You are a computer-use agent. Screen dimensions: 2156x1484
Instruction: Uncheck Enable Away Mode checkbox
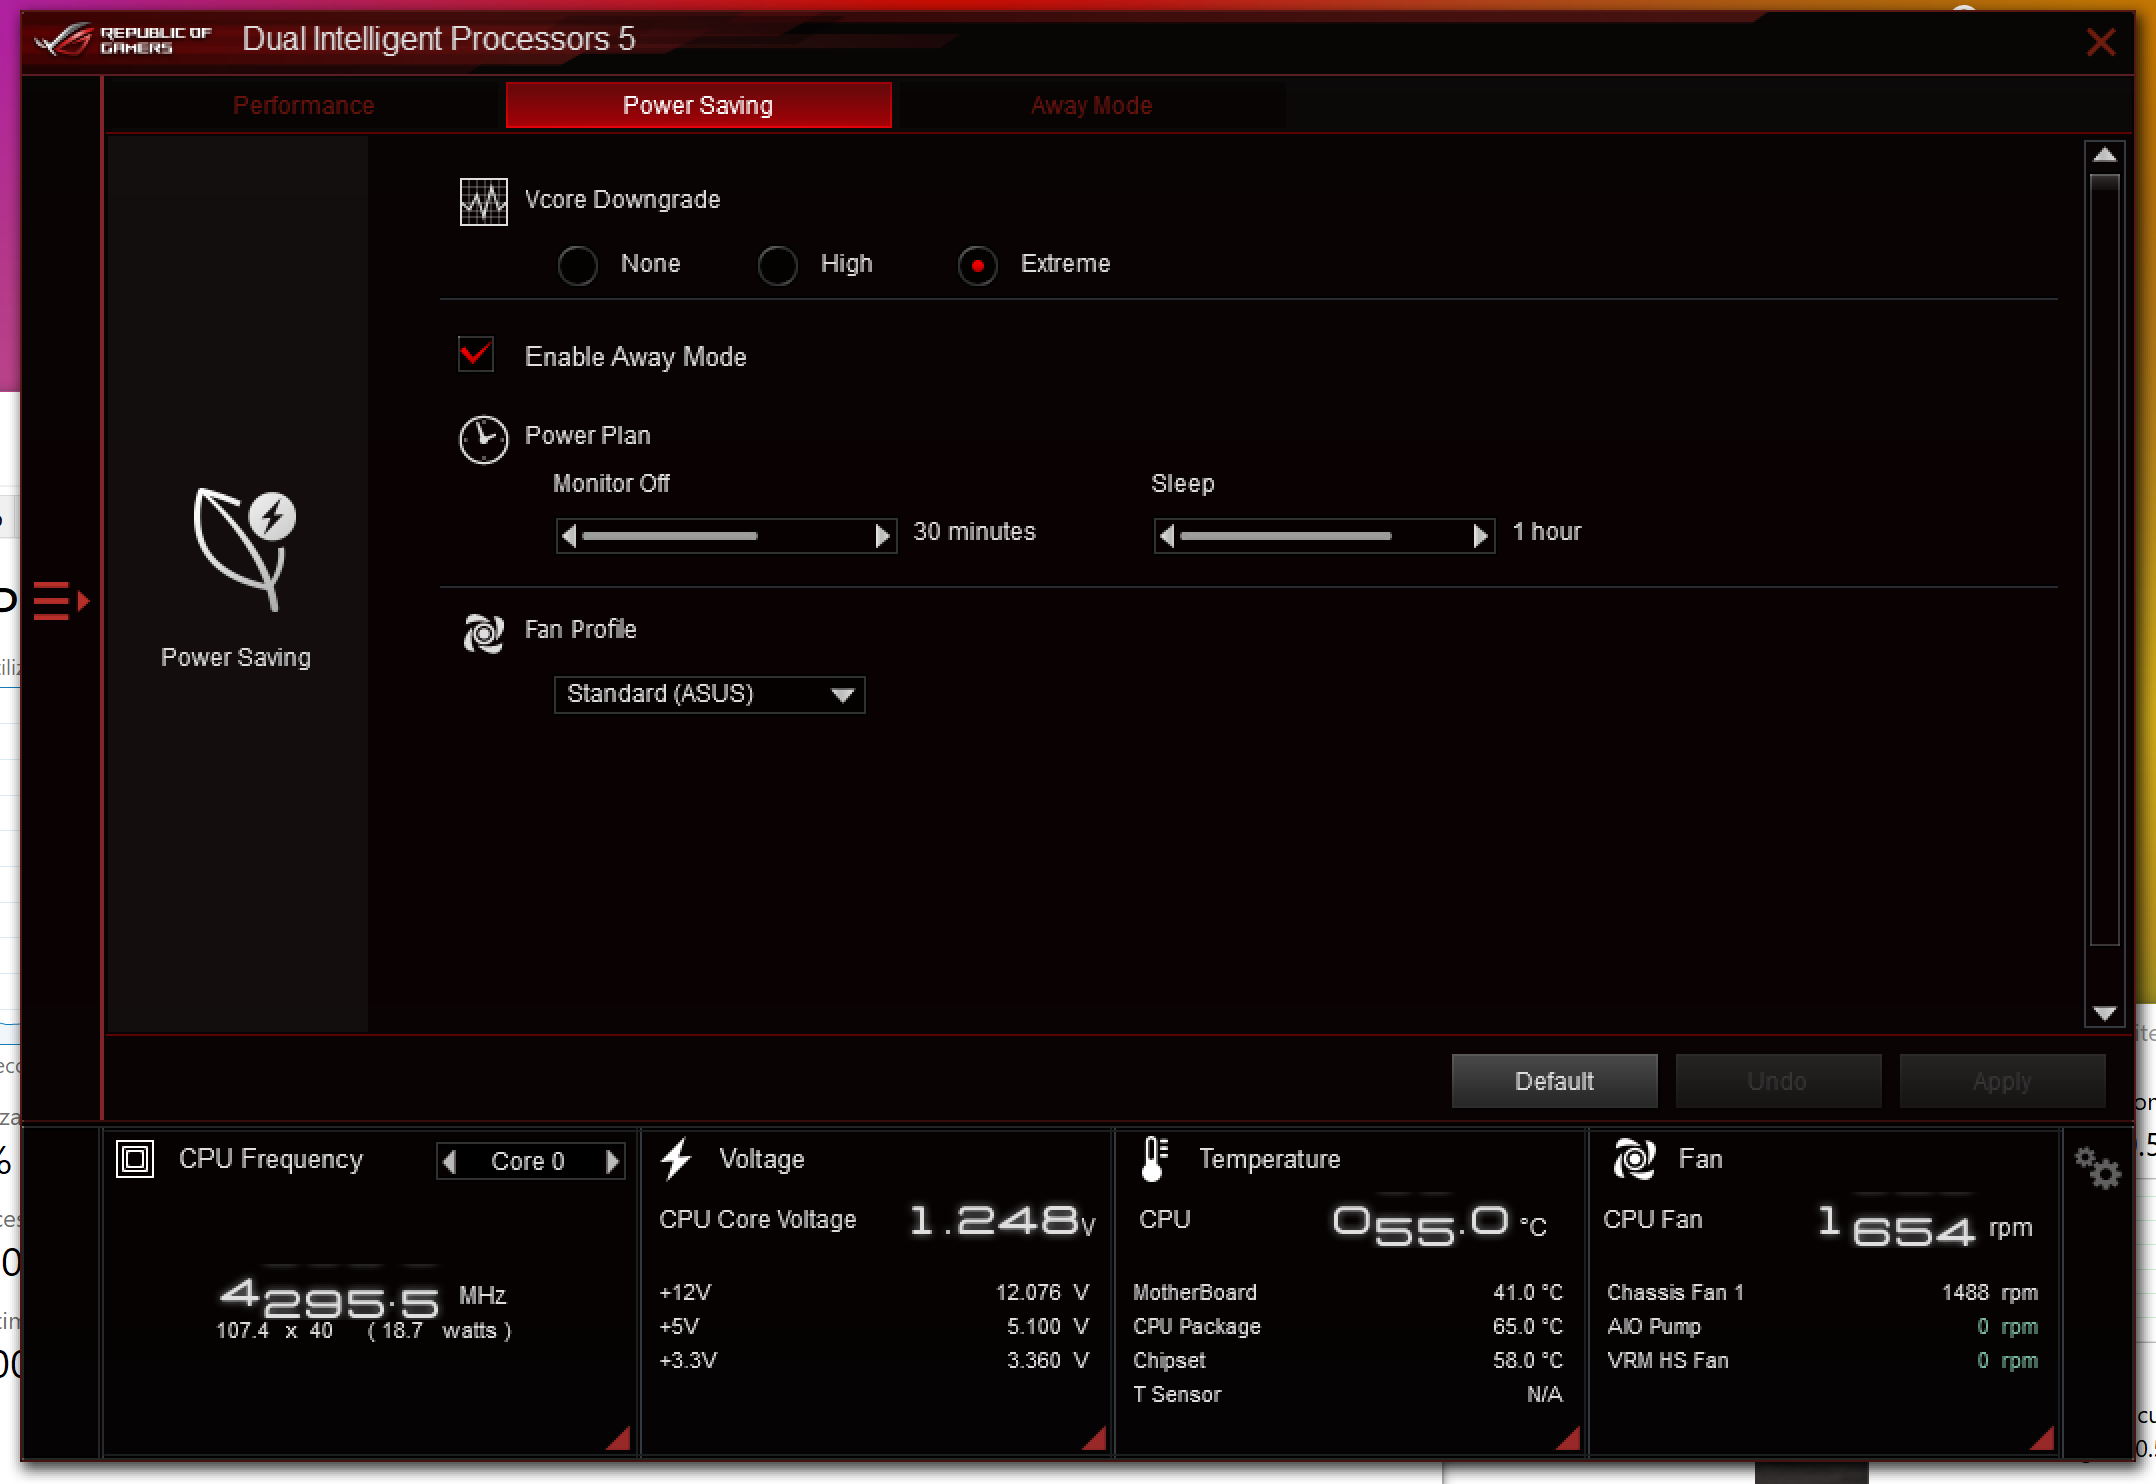point(476,355)
